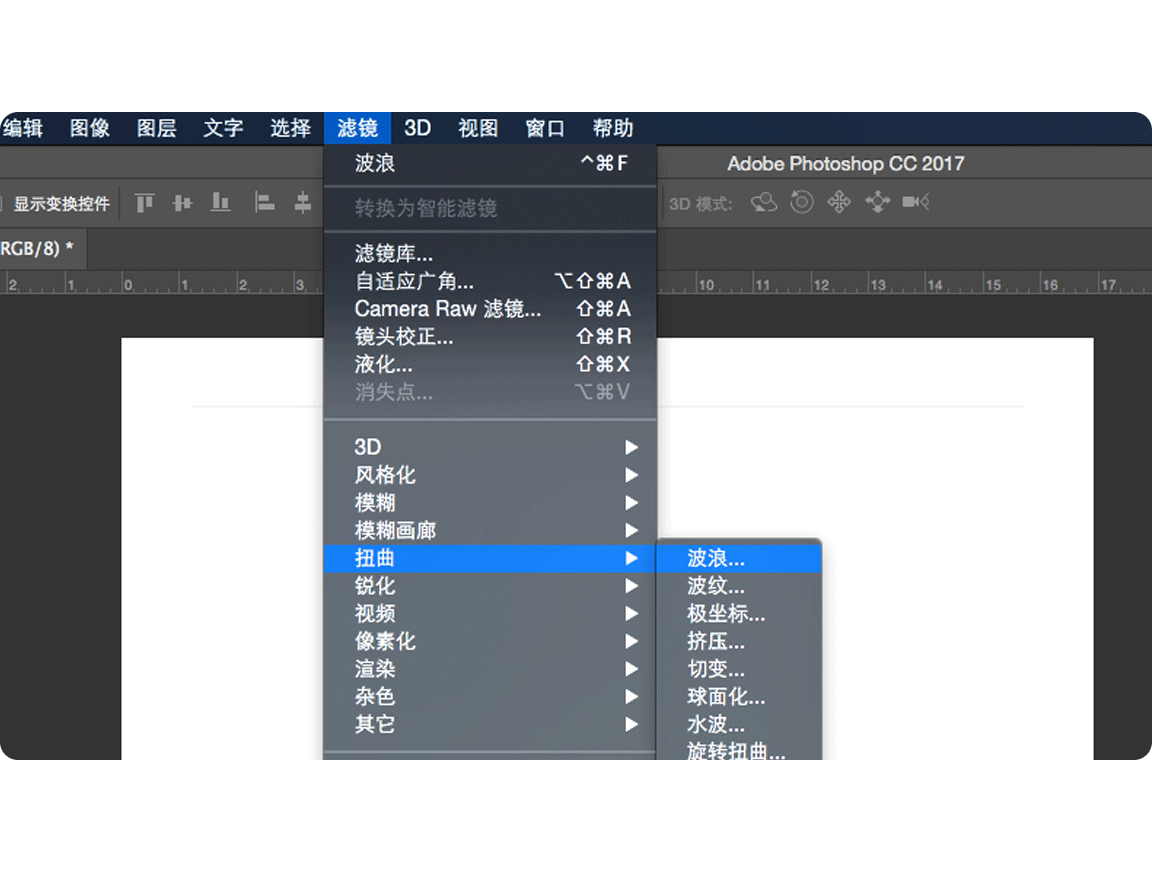The width and height of the screenshot is (1152, 872).
Task: Apply last filter 波浪 at menu top
Action: point(490,163)
